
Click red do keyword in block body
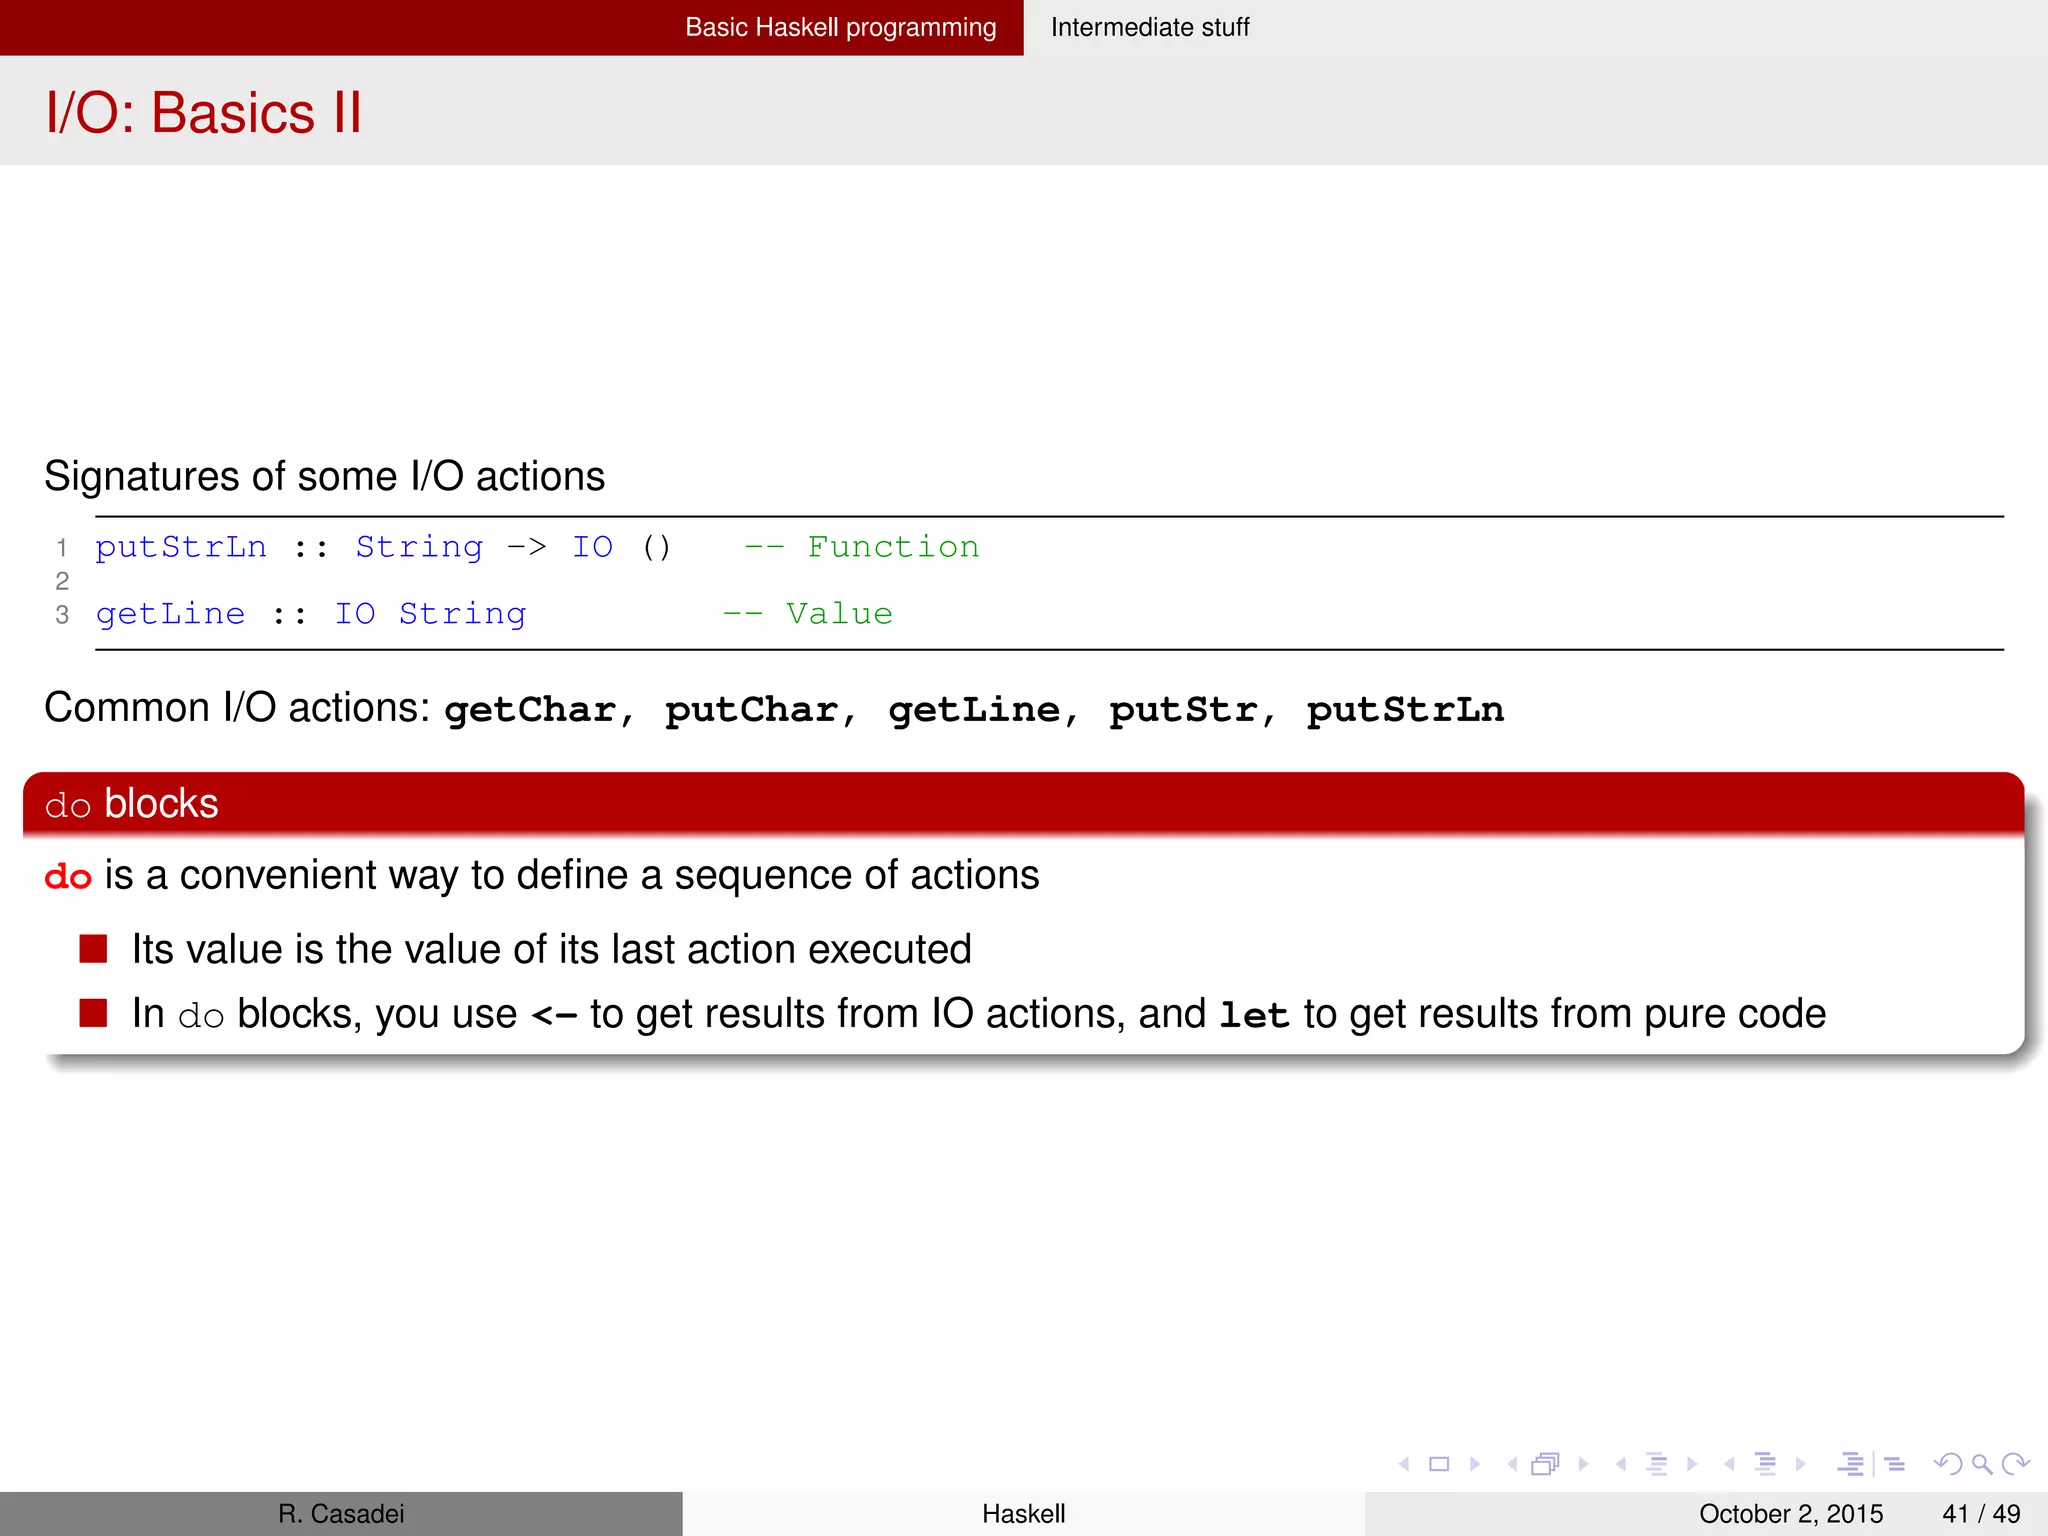pos(68,876)
